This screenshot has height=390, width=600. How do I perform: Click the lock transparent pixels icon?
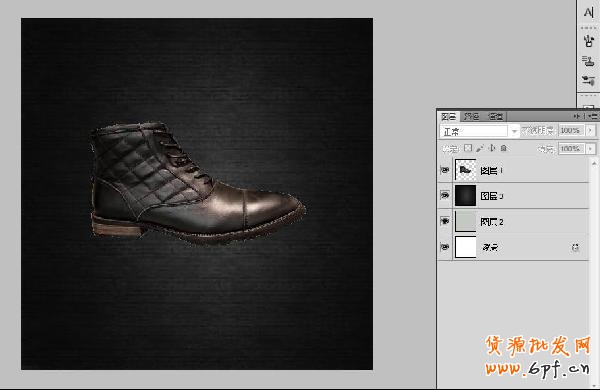pos(468,148)
